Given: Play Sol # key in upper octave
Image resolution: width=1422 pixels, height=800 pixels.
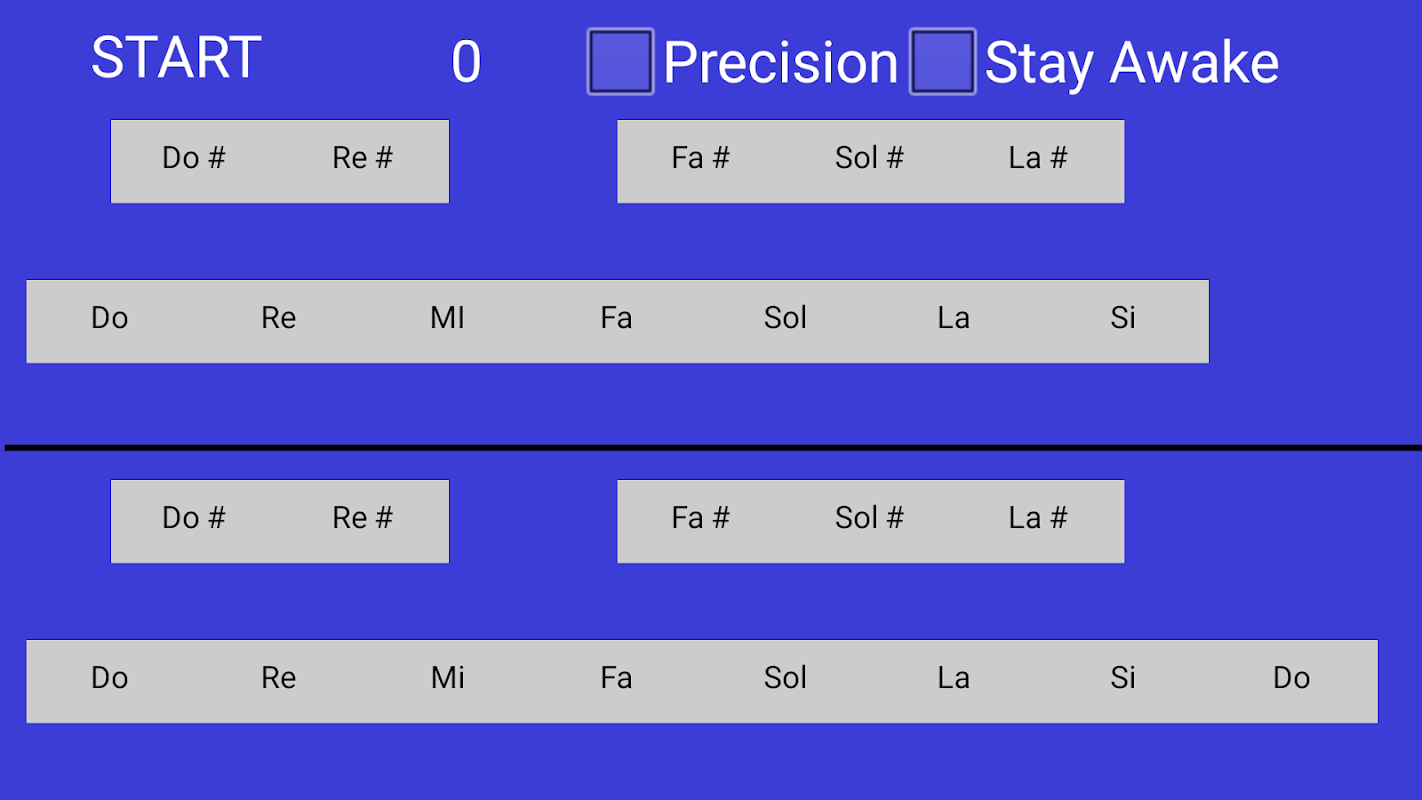Looking at the screenshot, I should pyautogui.click(x=870, y=158).
